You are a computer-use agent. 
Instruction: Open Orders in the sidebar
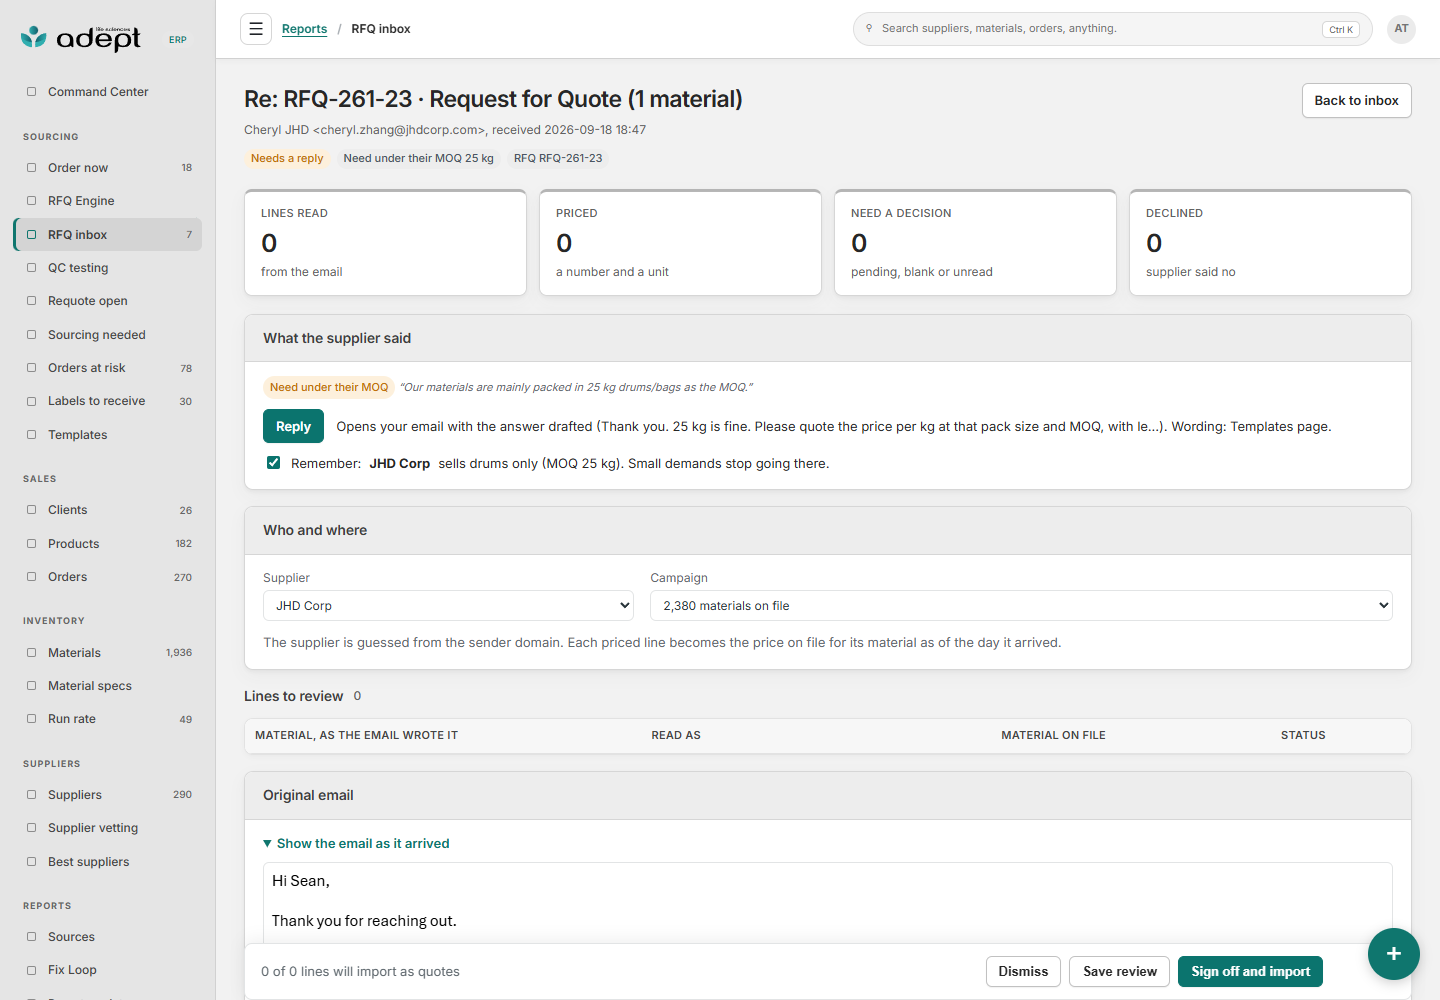(x=108, y=577)
